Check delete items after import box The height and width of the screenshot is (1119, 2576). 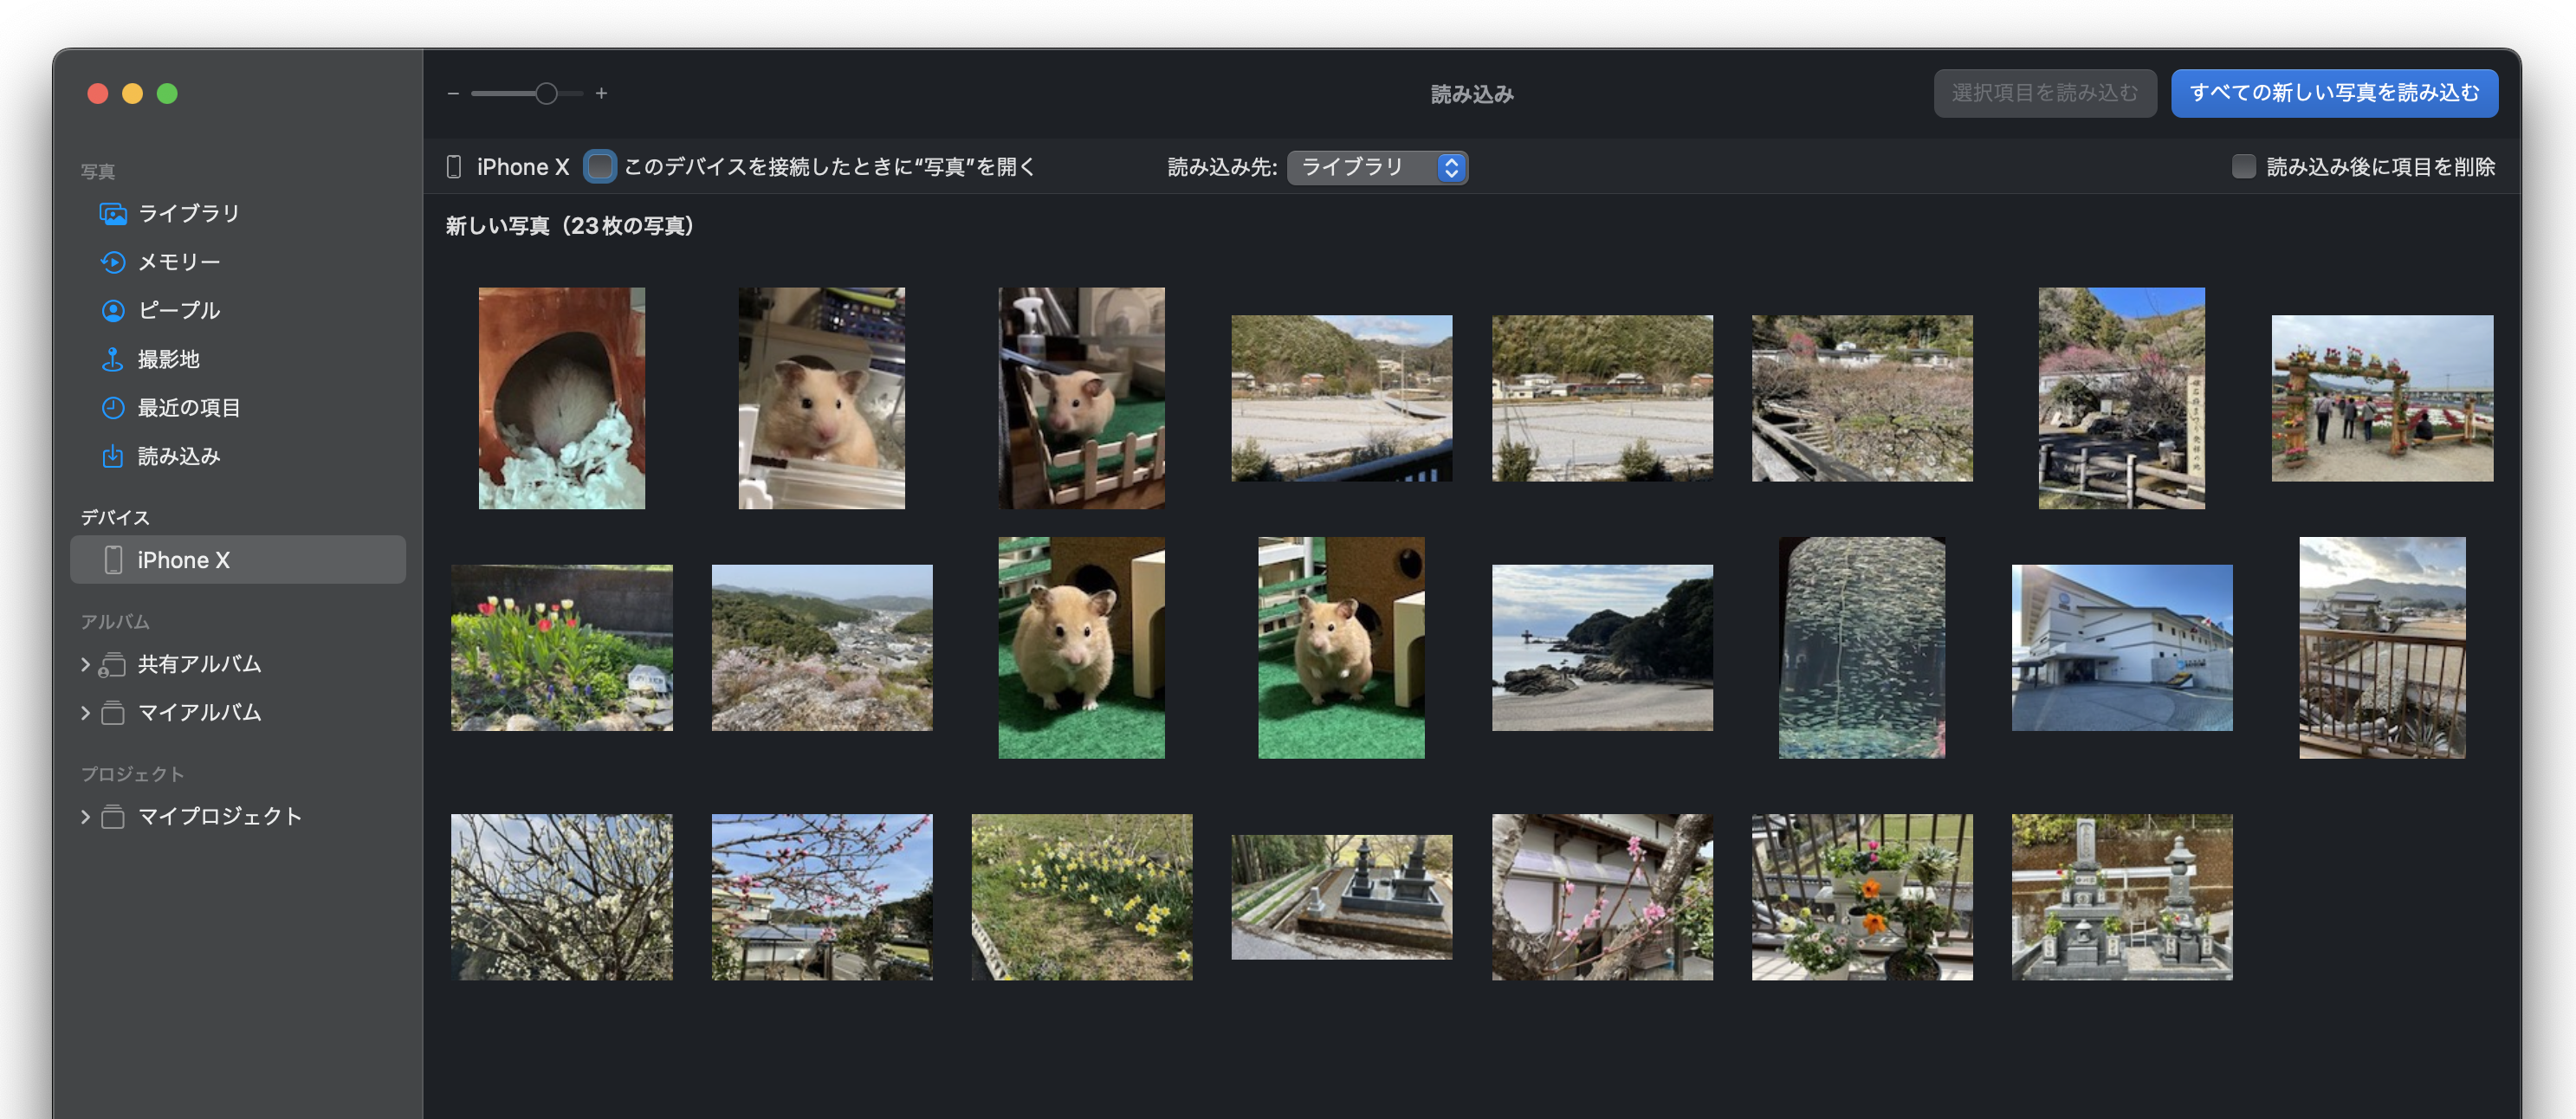2243,167
